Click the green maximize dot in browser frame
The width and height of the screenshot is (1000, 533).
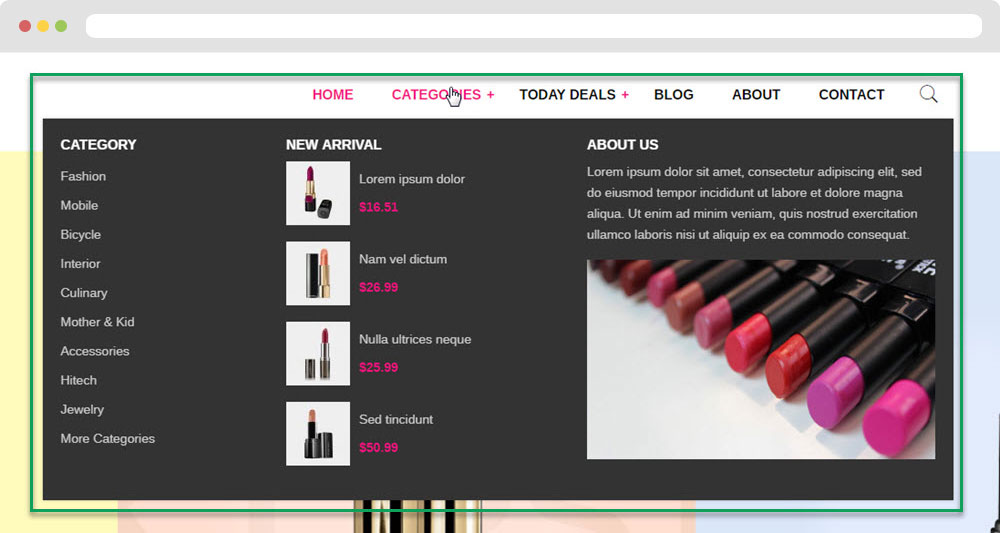tap(61, 26)
